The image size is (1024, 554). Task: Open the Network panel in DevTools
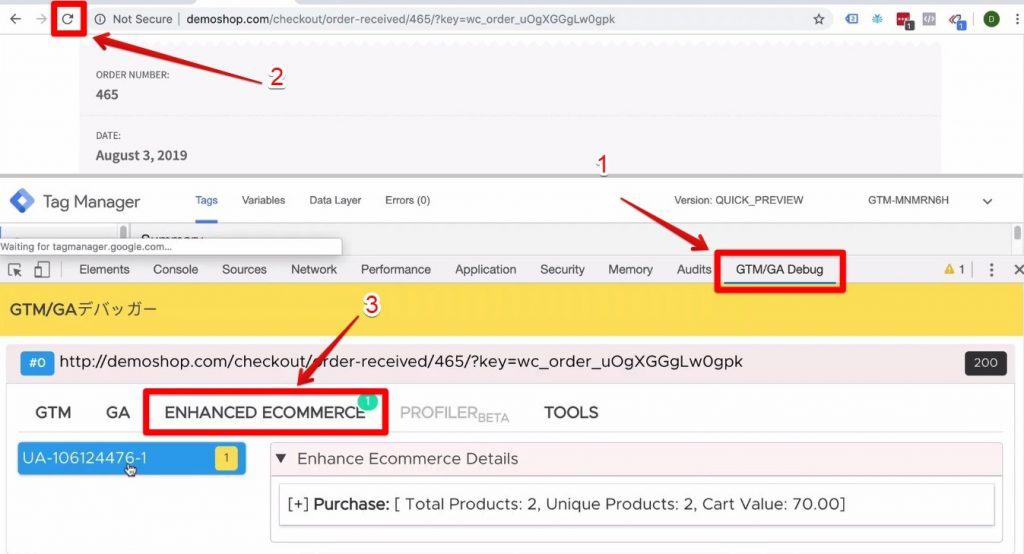tap(313, 270)
